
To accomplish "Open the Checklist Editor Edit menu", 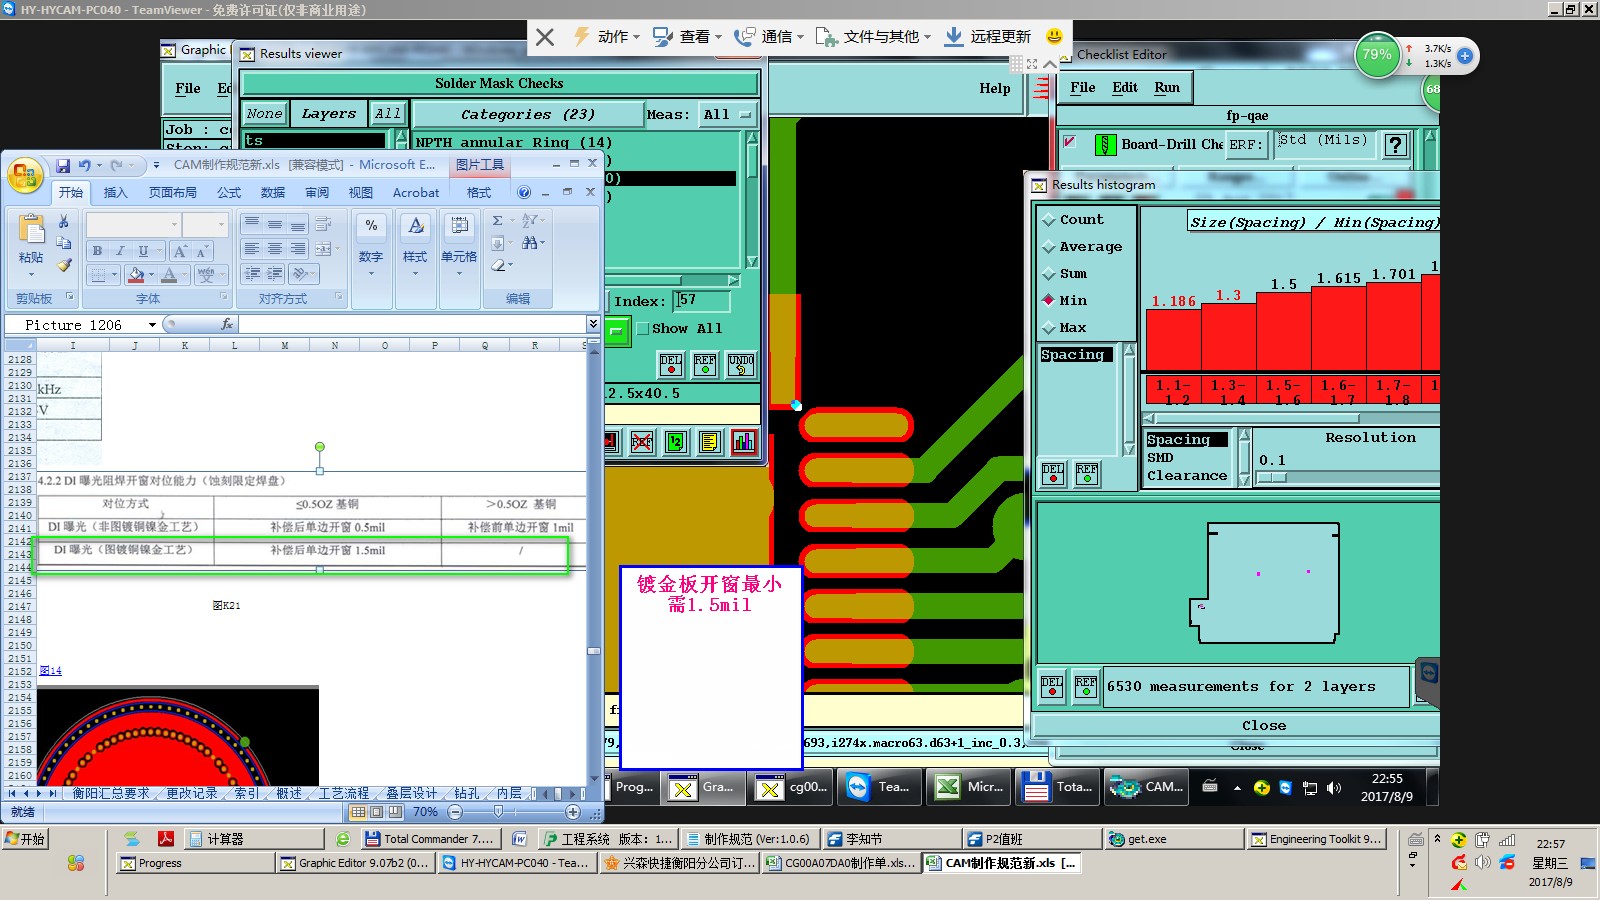I will click(1125, 88).
